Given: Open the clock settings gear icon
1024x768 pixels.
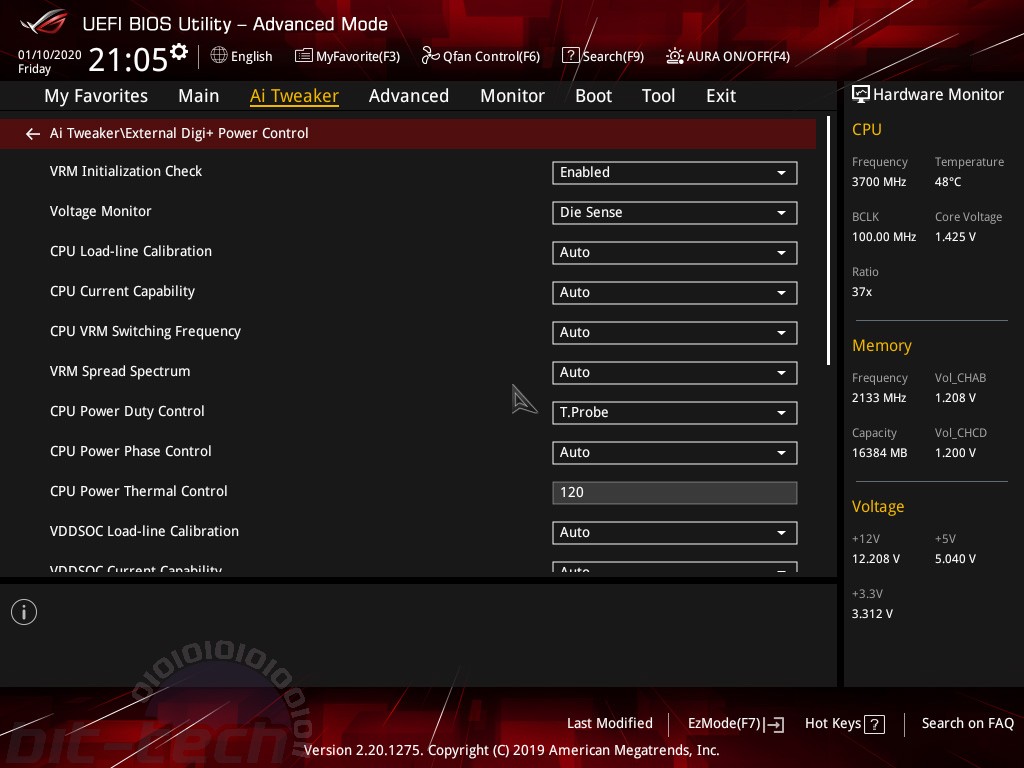Looking at the screenshot, I should [178, 52].
